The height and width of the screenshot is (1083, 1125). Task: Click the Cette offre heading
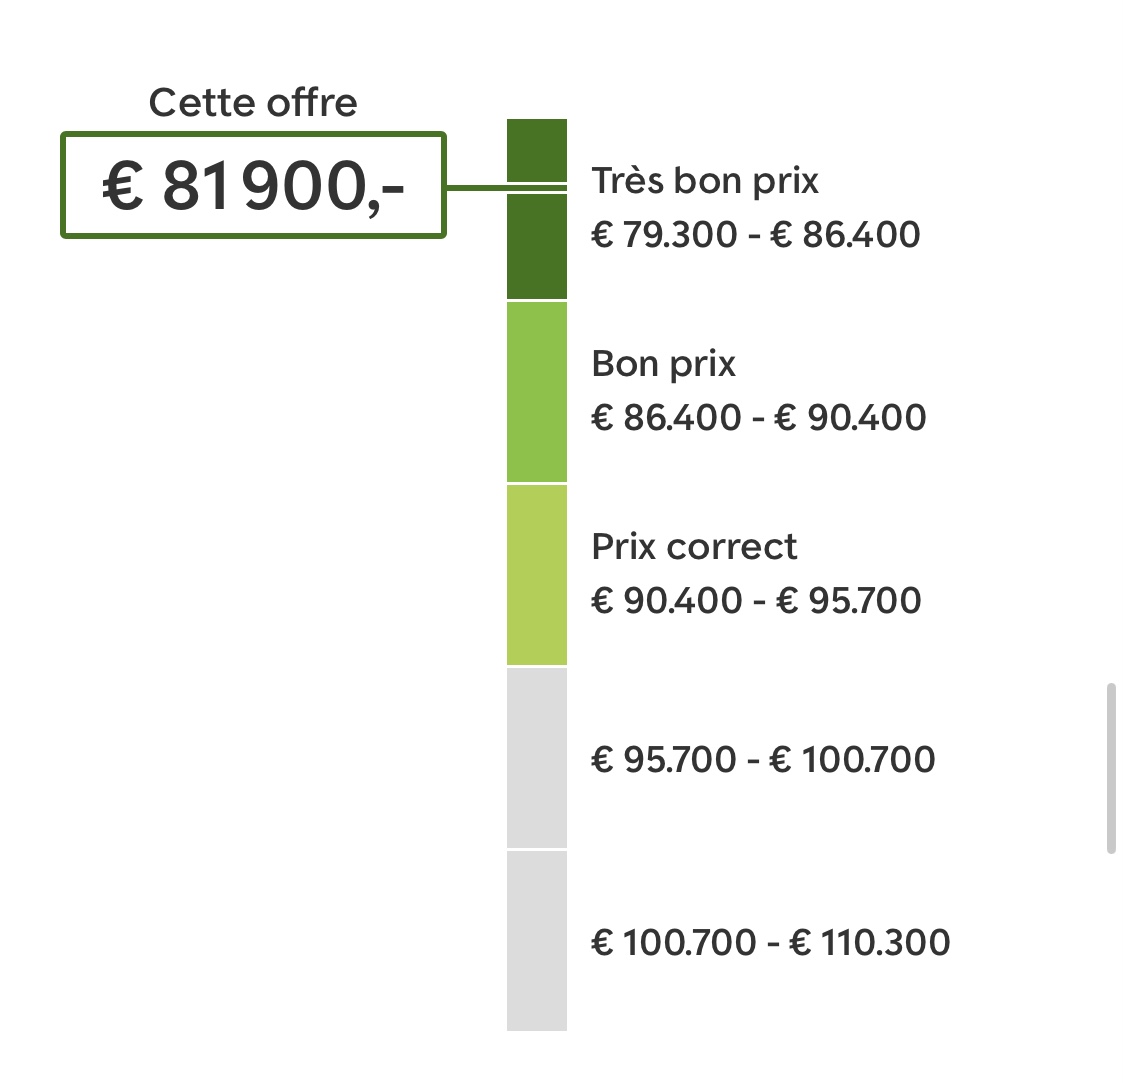(x=253, y=103)
